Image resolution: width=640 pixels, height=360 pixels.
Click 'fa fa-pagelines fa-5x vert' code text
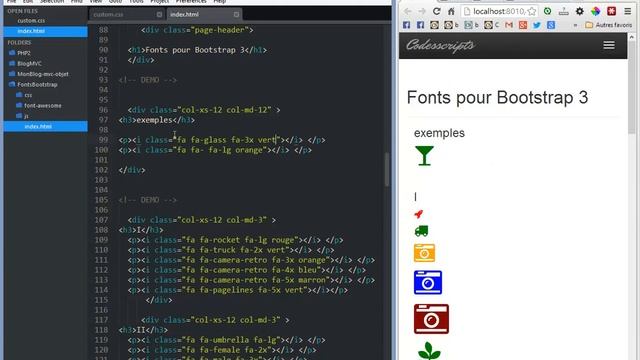tap(244, 290)
